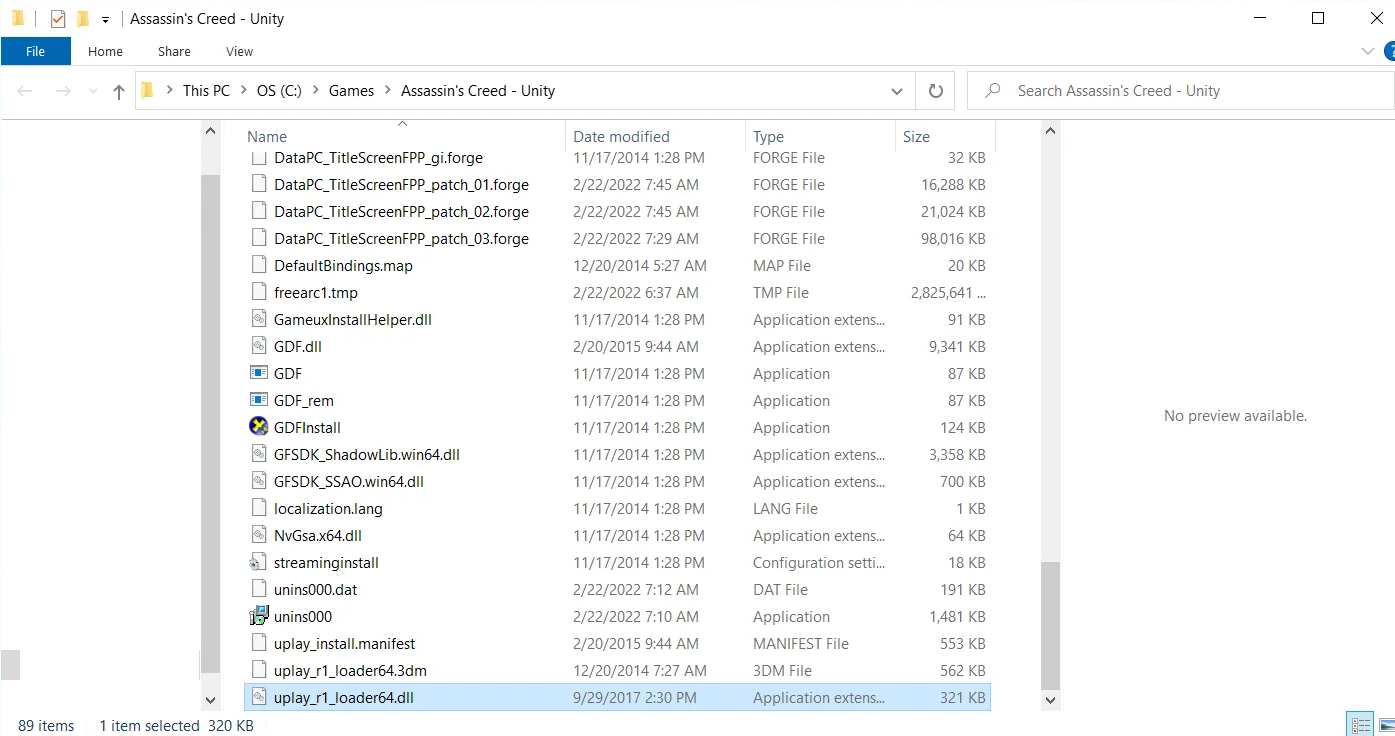Click file list scrollbar down arrow

pos(1050,701)
